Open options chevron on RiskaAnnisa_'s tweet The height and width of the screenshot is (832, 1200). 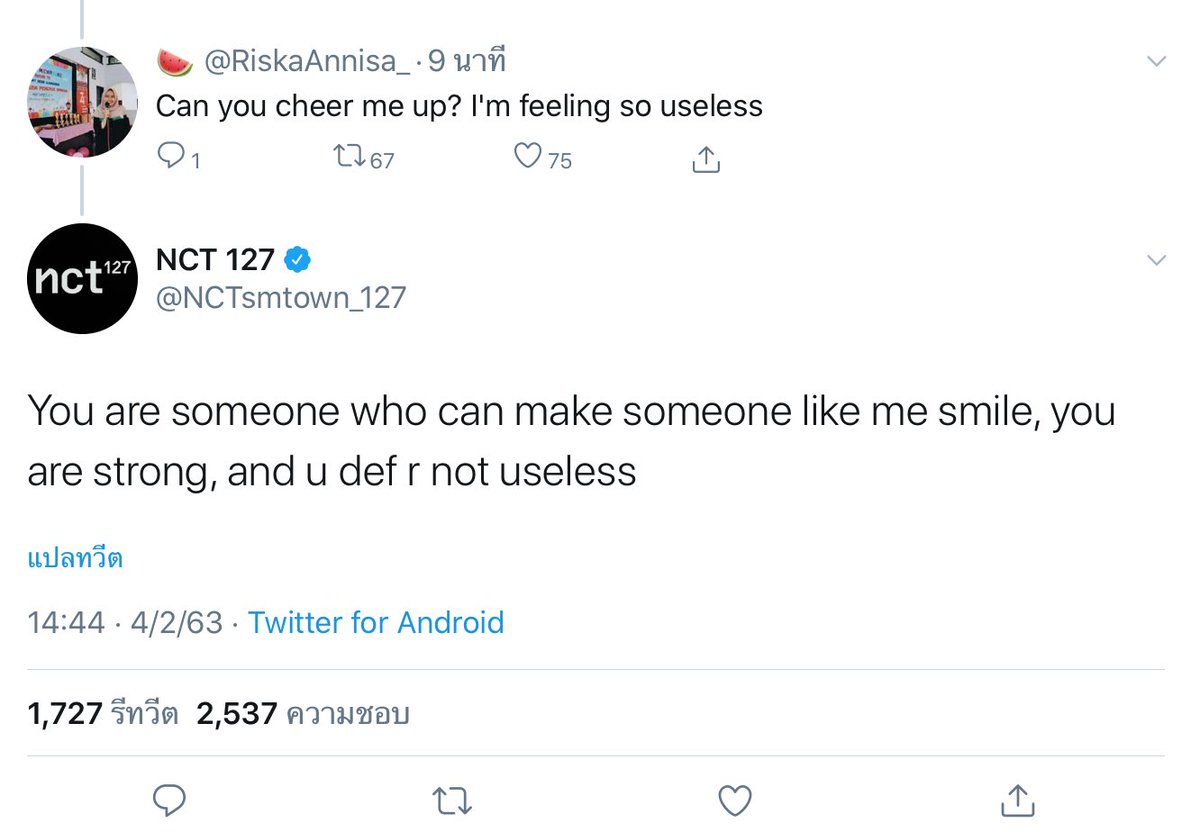point(1156,62)
